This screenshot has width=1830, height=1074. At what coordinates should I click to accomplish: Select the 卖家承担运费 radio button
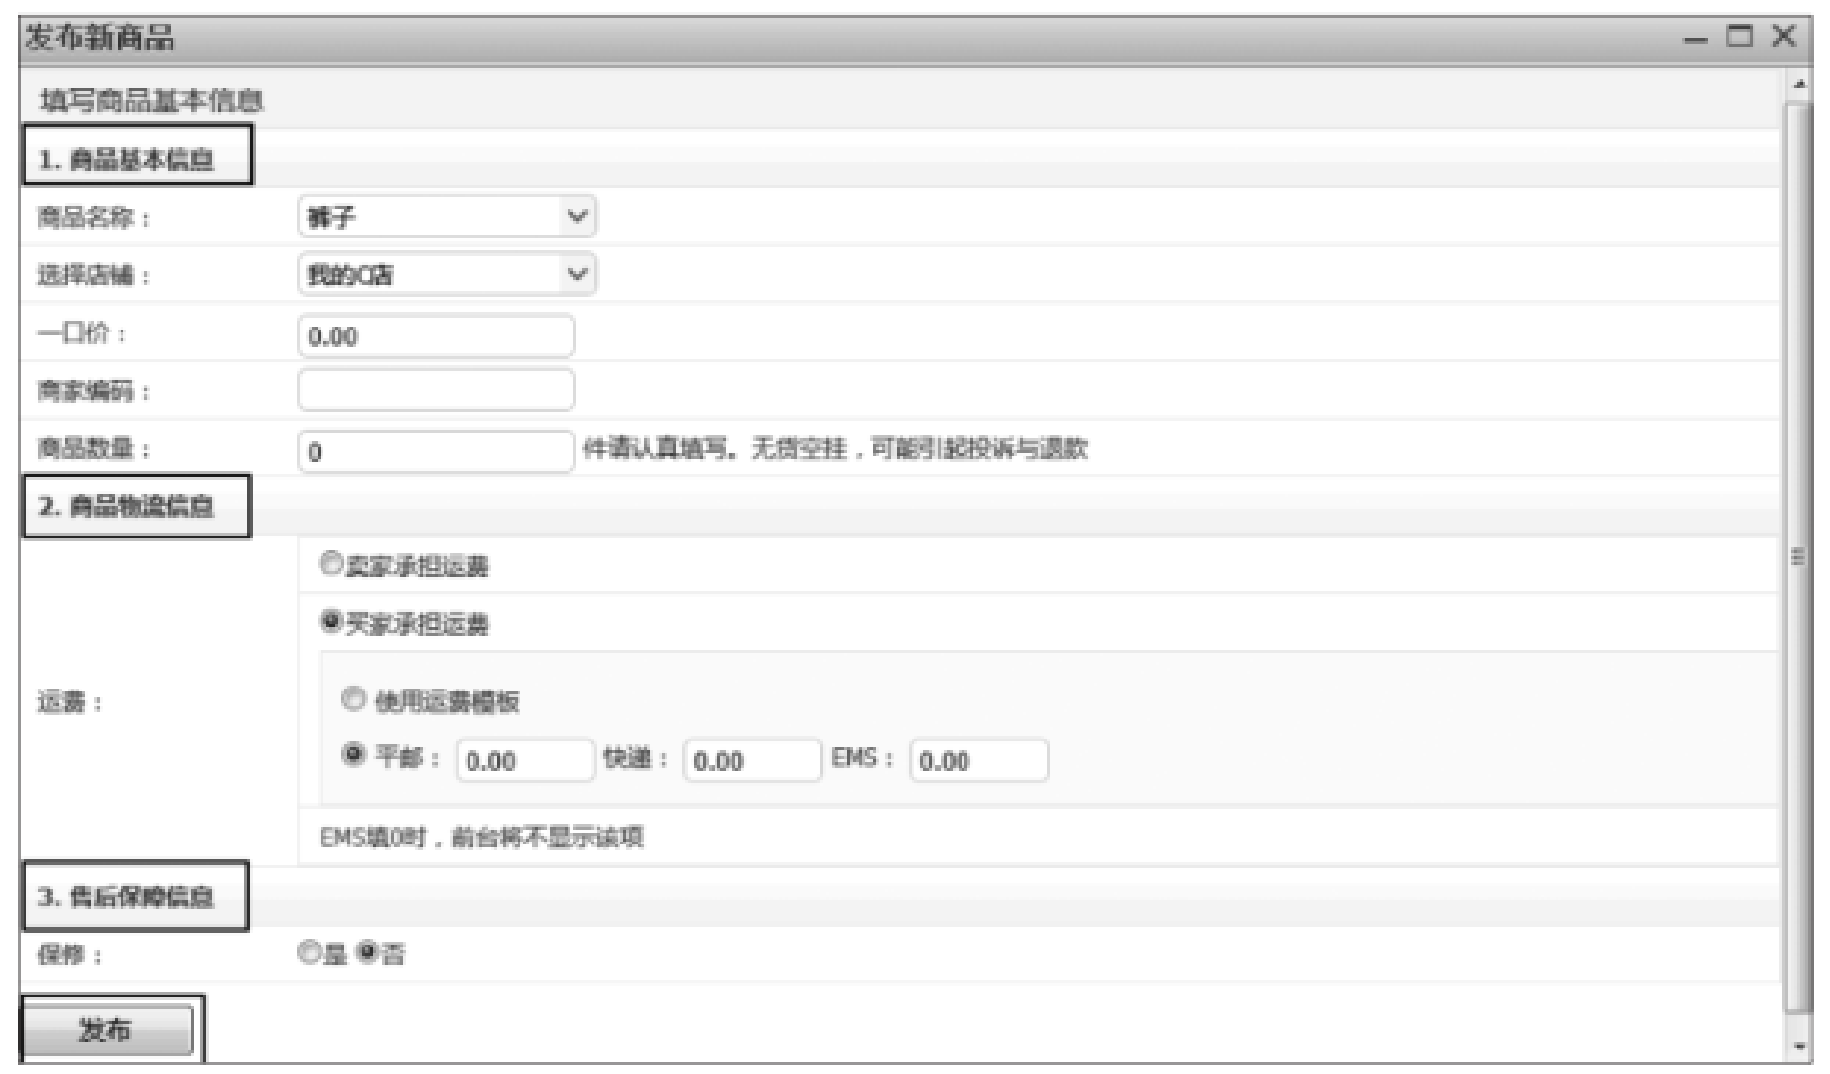(x=331, y=564)
